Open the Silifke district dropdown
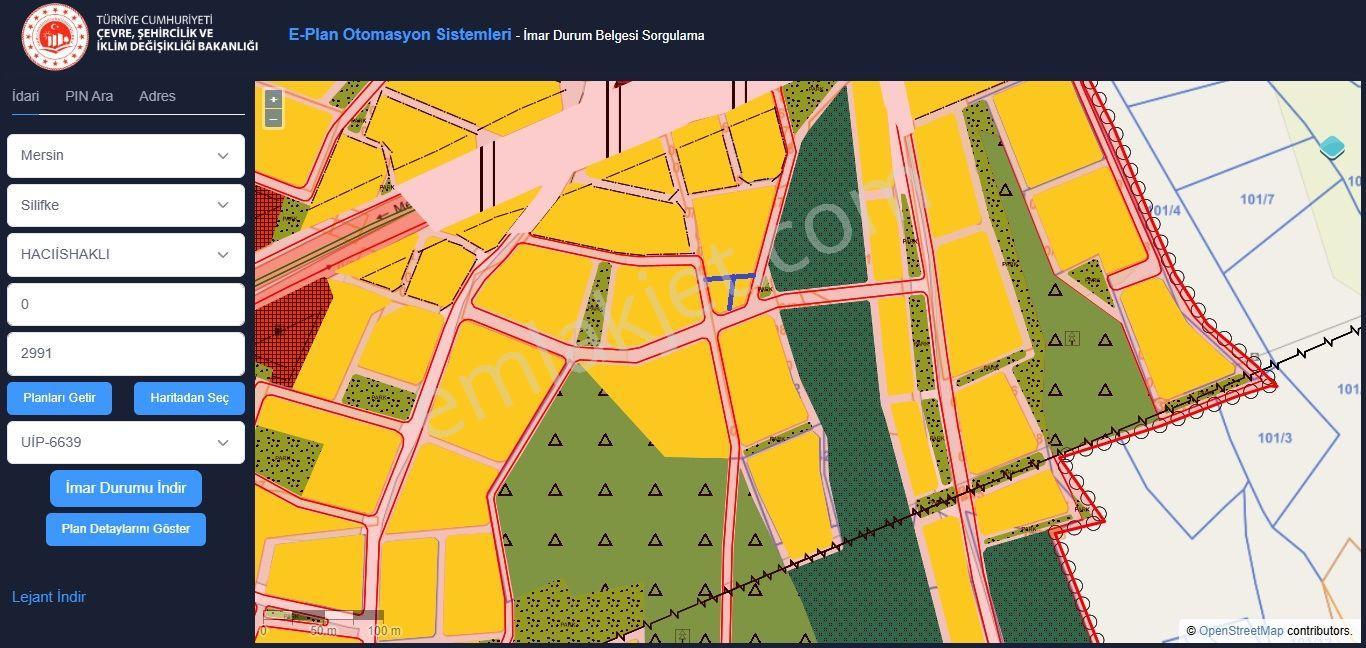Viewport: 1366px width, 648px height. [126, 205]
